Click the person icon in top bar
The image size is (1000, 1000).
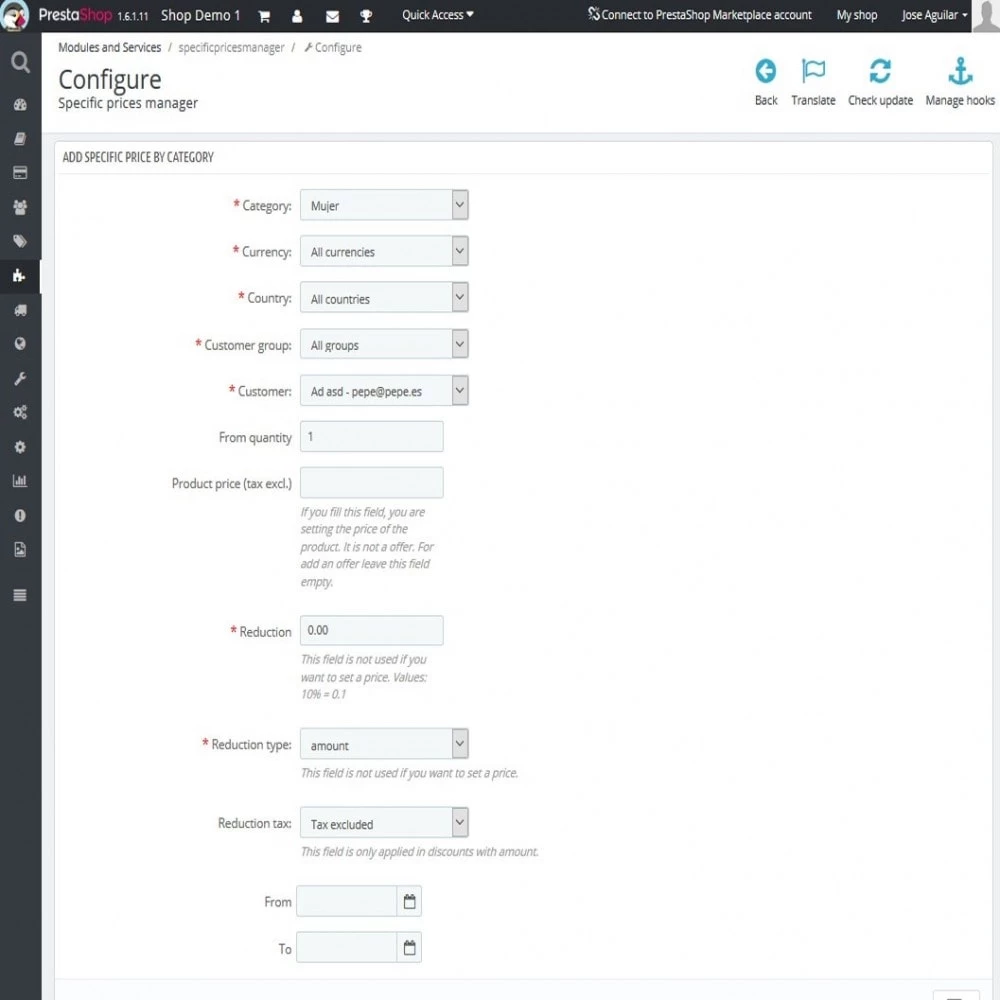tap(297, 17)
